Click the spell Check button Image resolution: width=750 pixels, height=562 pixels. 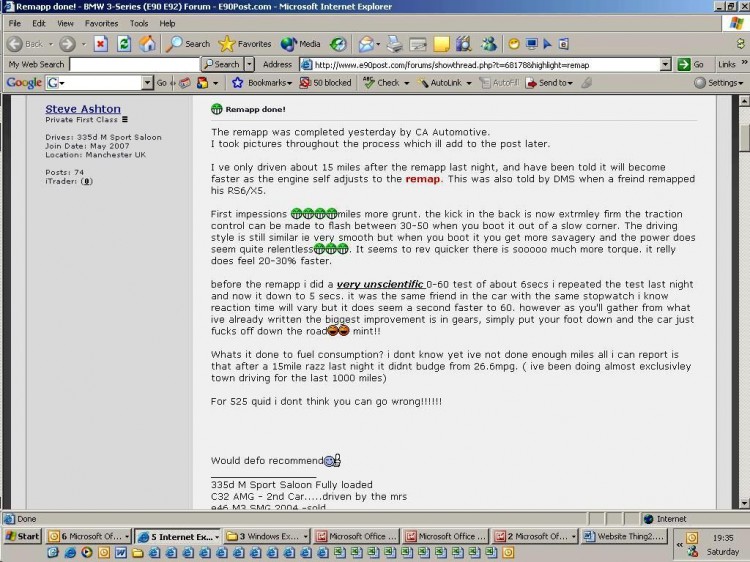tap(381, 83)
